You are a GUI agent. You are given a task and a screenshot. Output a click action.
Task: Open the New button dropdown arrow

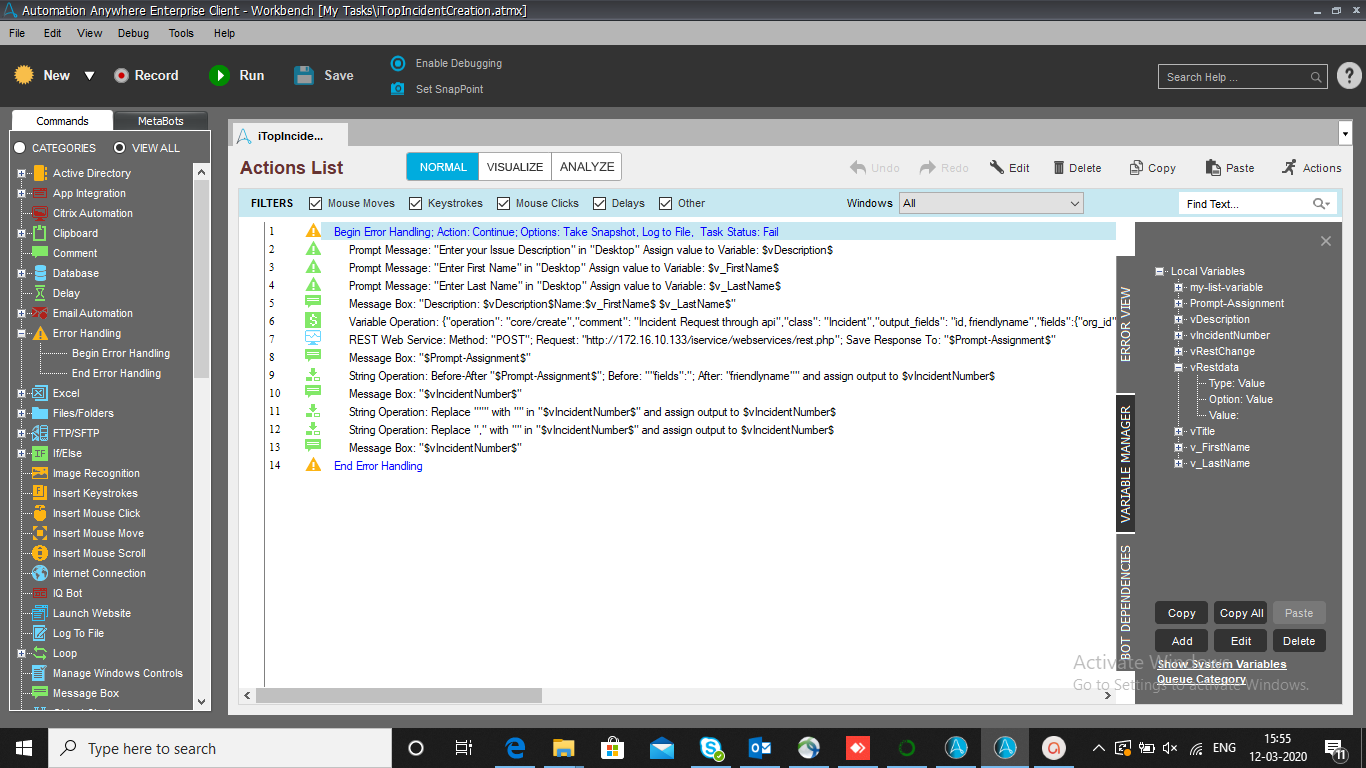point(89,76)
